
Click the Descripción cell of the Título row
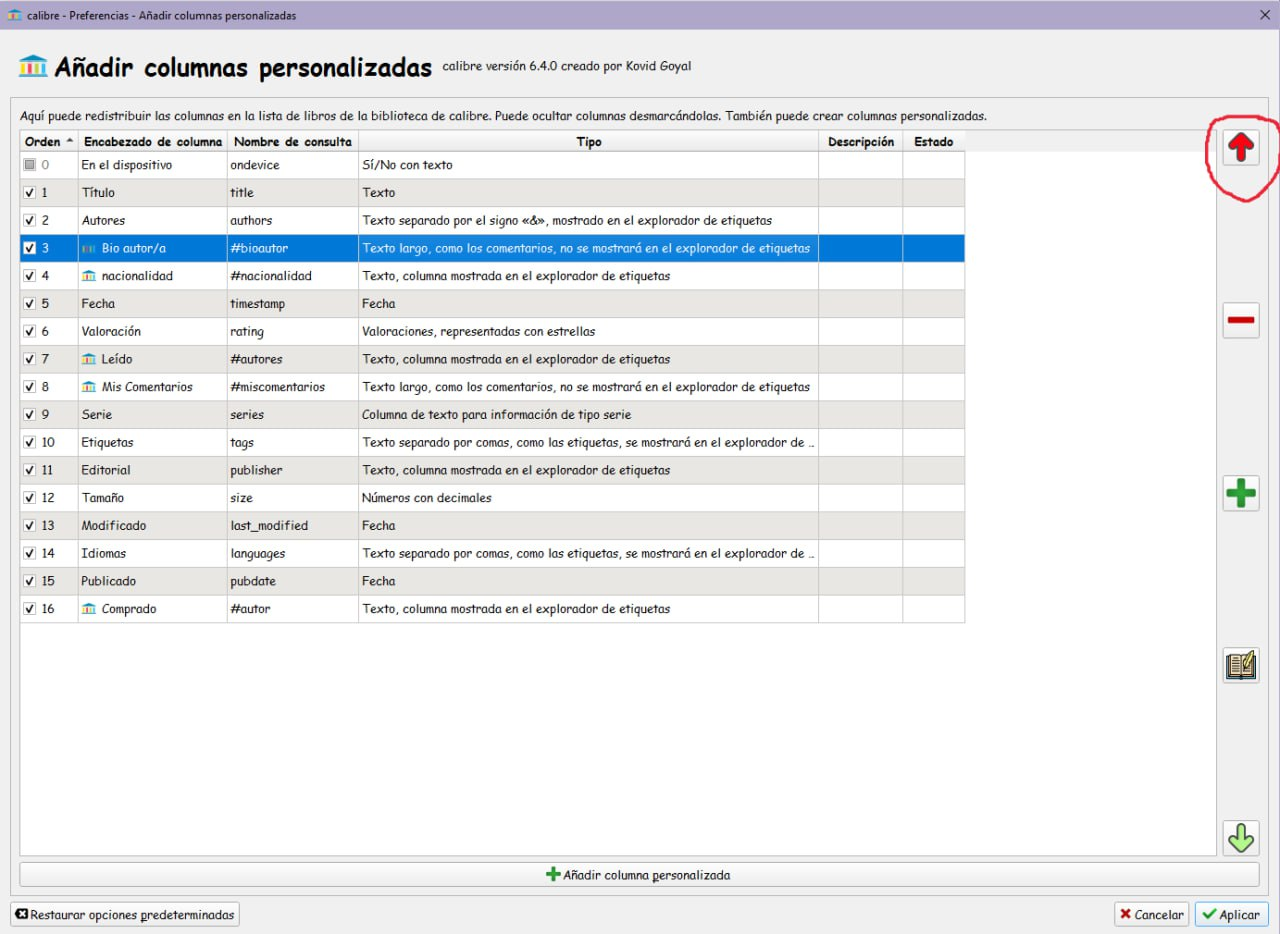pyautogui.click(x=861, y=193)
